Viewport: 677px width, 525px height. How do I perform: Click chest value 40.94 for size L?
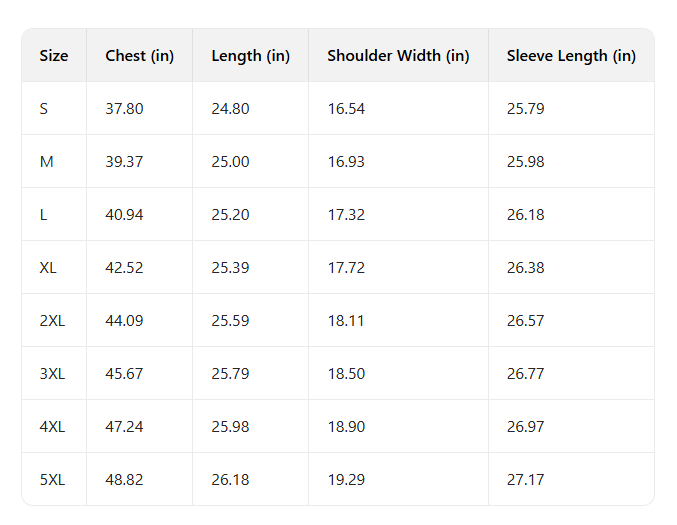[124, 215]
